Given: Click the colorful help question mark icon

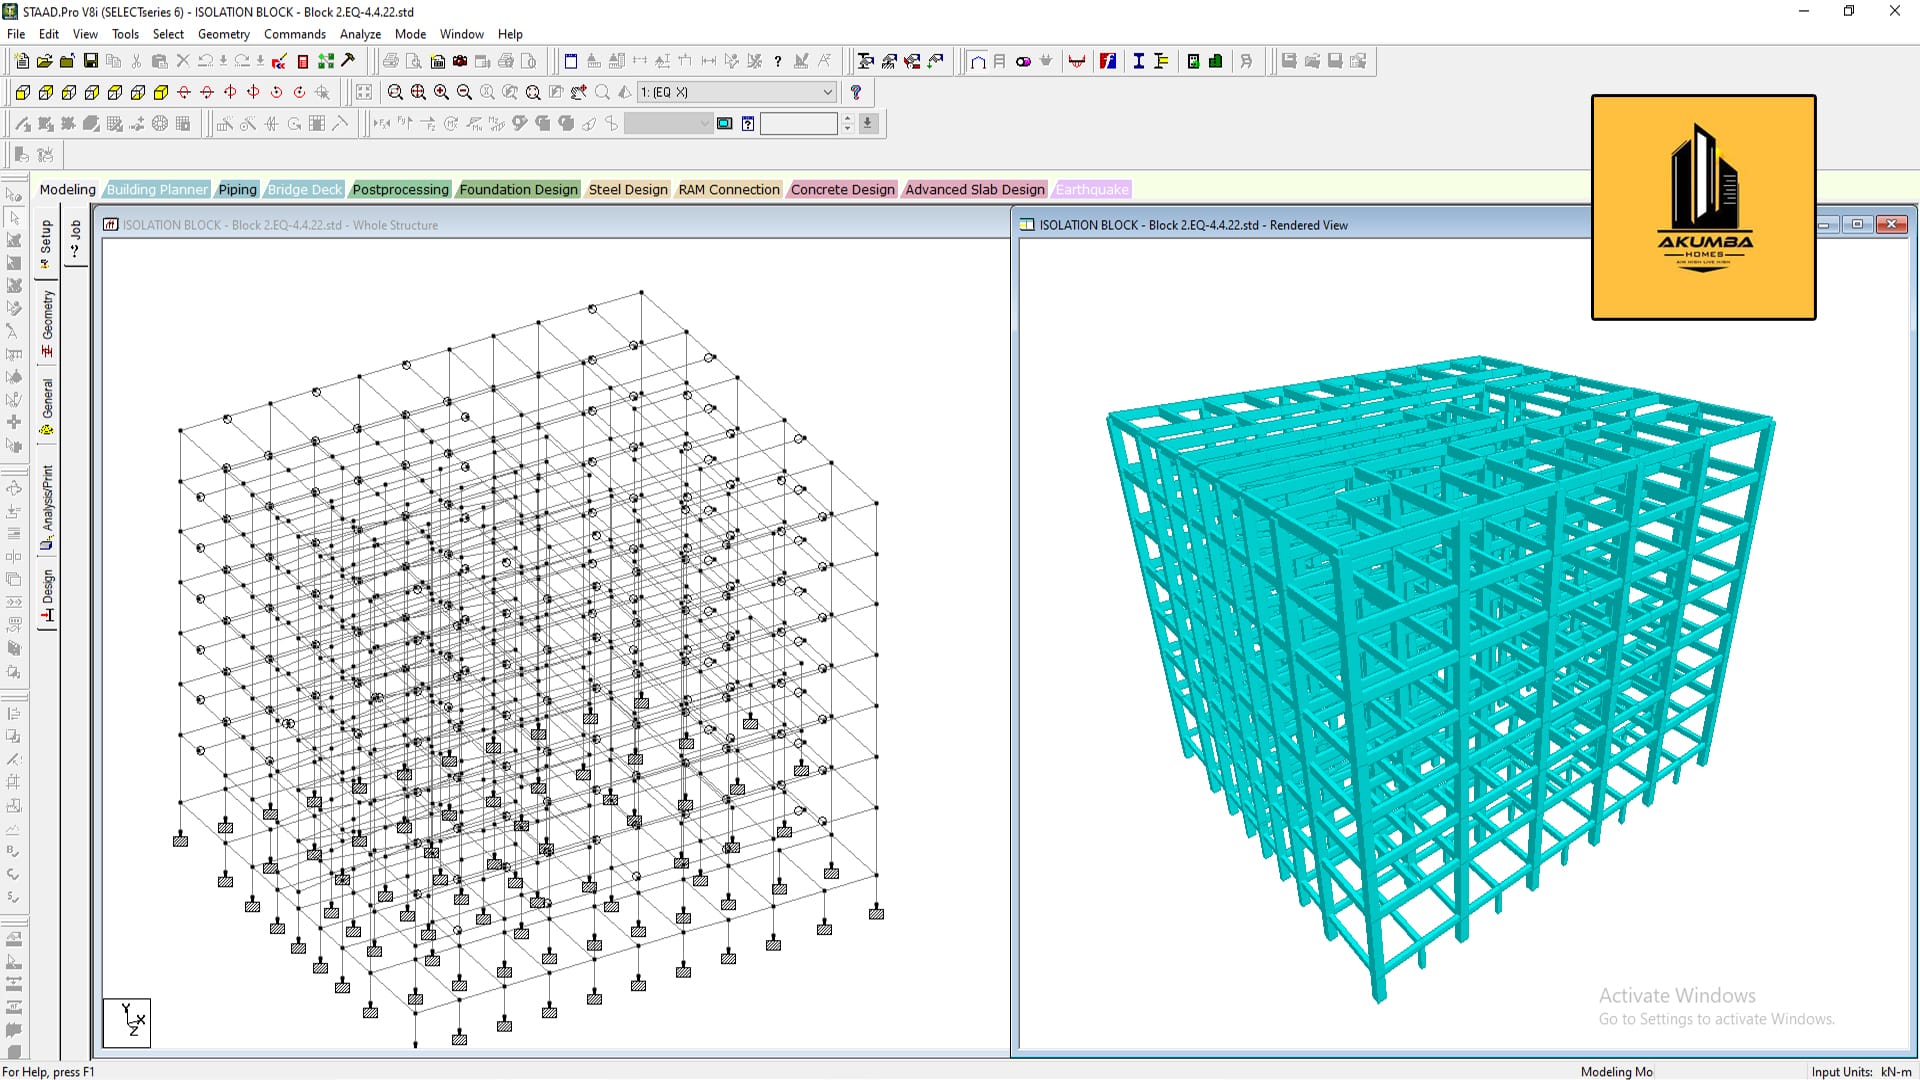Looking at the screenshot, I should (x=856, y=92).
